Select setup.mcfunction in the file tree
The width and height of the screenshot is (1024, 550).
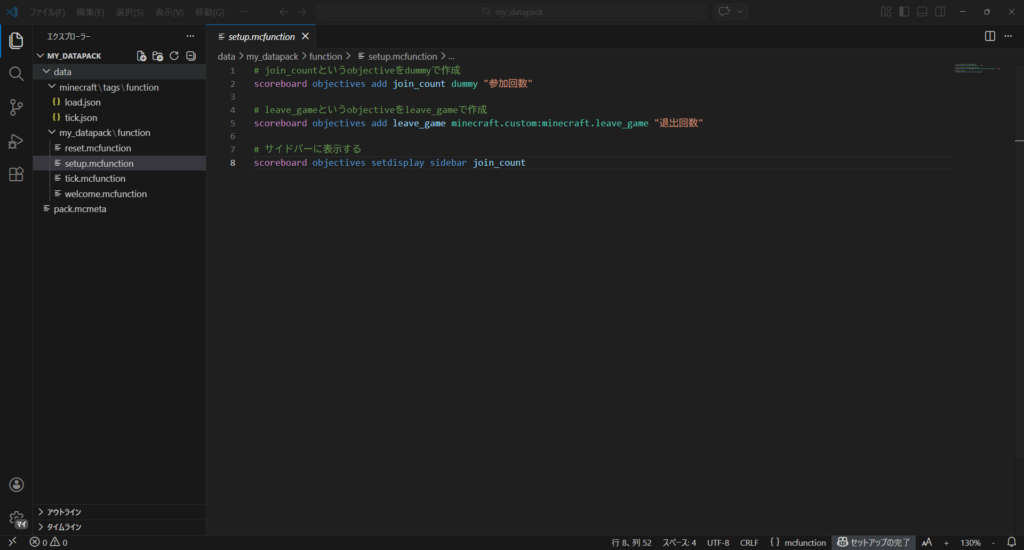[120, 163]
